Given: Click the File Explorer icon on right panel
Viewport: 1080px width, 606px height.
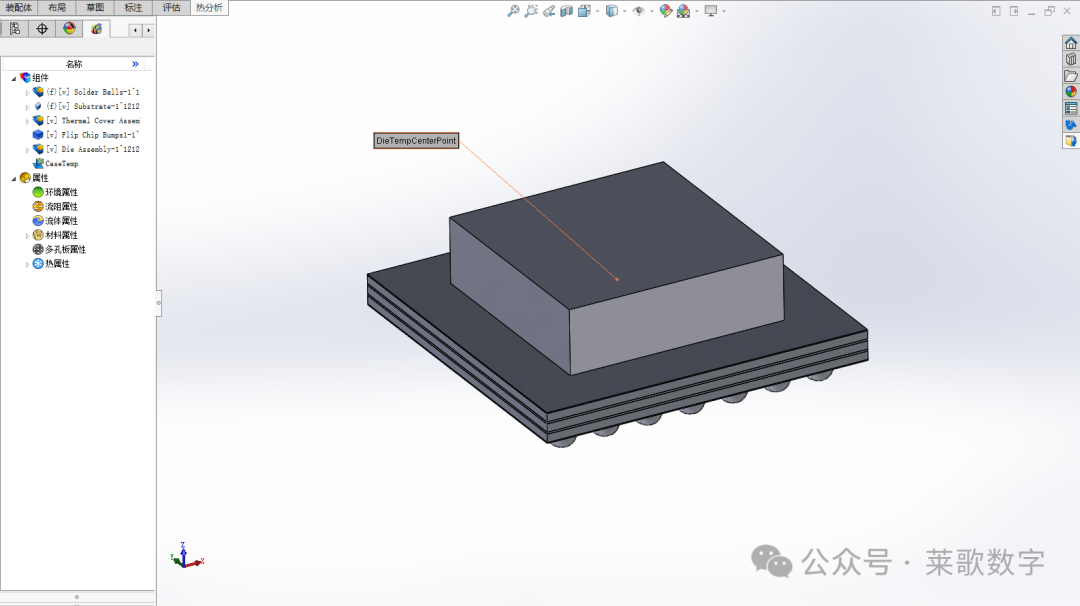Looking at the screenshot, I should click(x=1069, y=75).
